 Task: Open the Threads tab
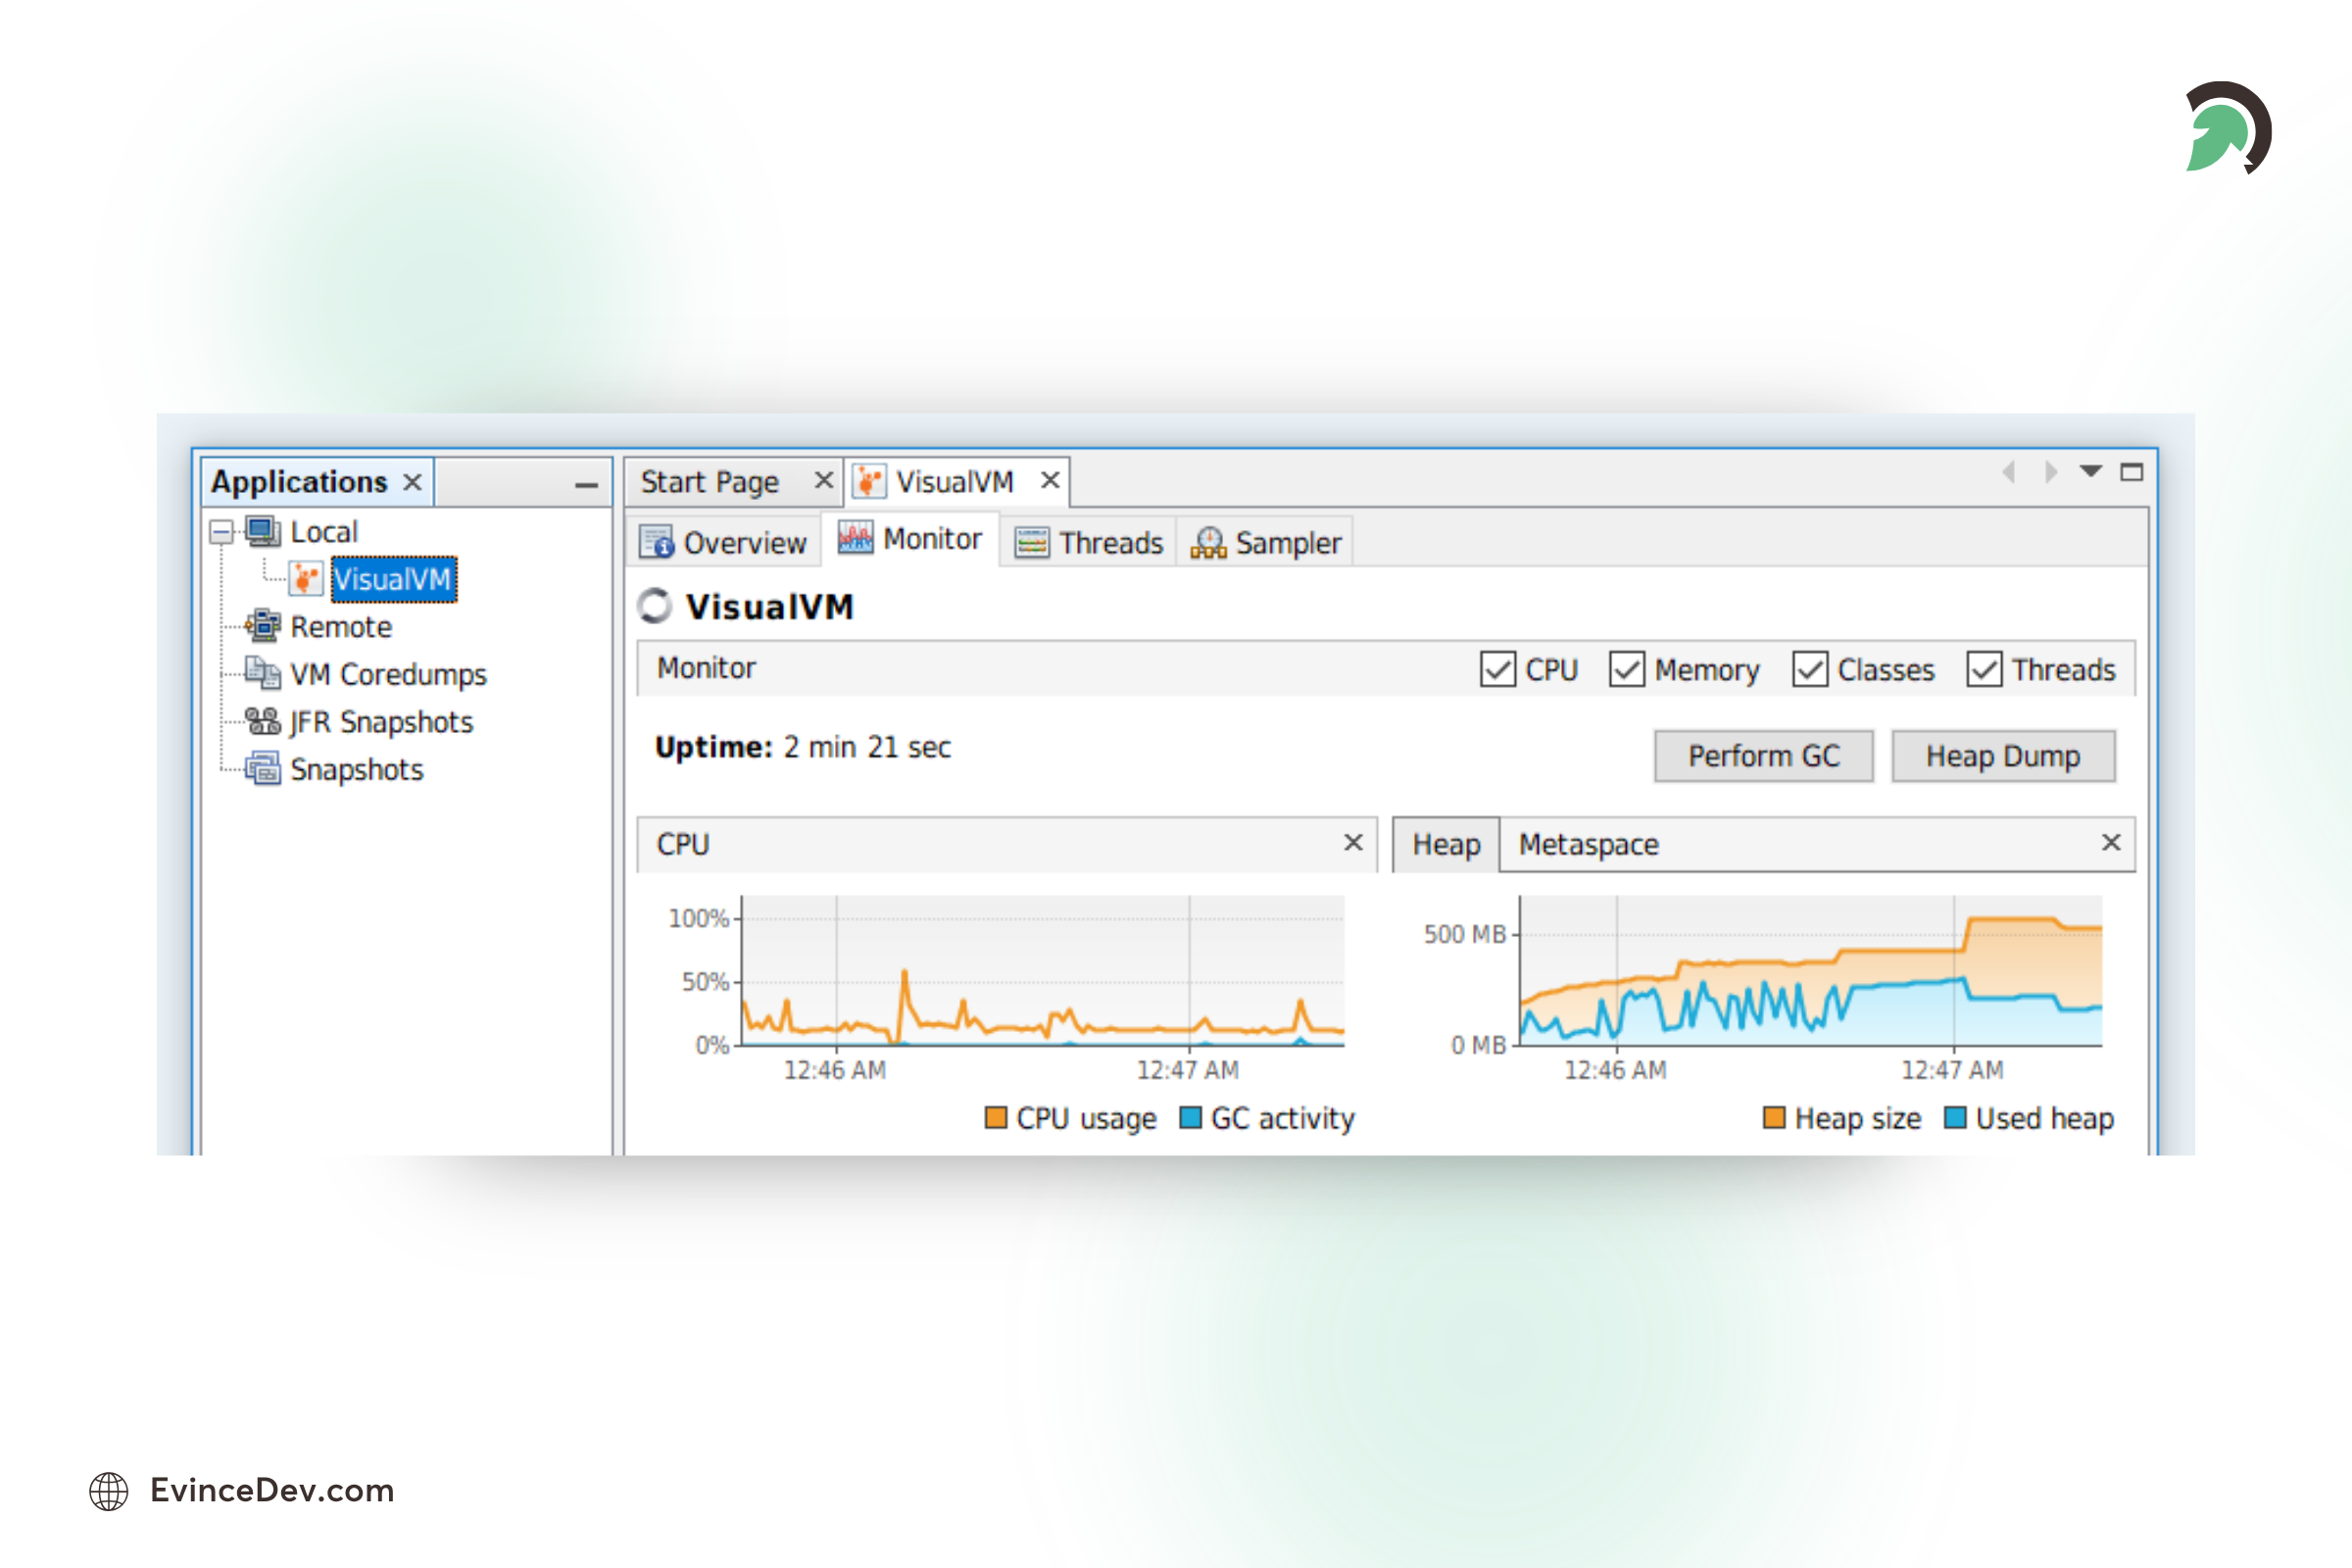coord(1089,542)
